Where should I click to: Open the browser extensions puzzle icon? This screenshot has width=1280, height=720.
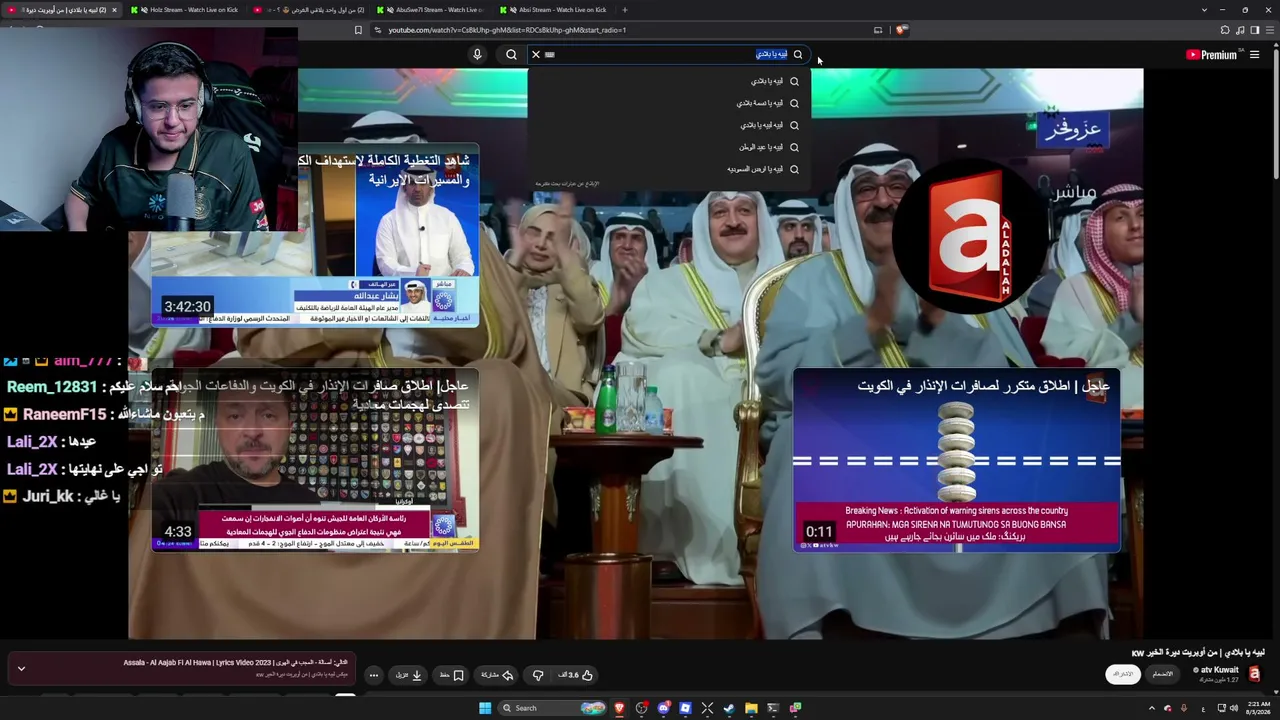pos(1225,30)
